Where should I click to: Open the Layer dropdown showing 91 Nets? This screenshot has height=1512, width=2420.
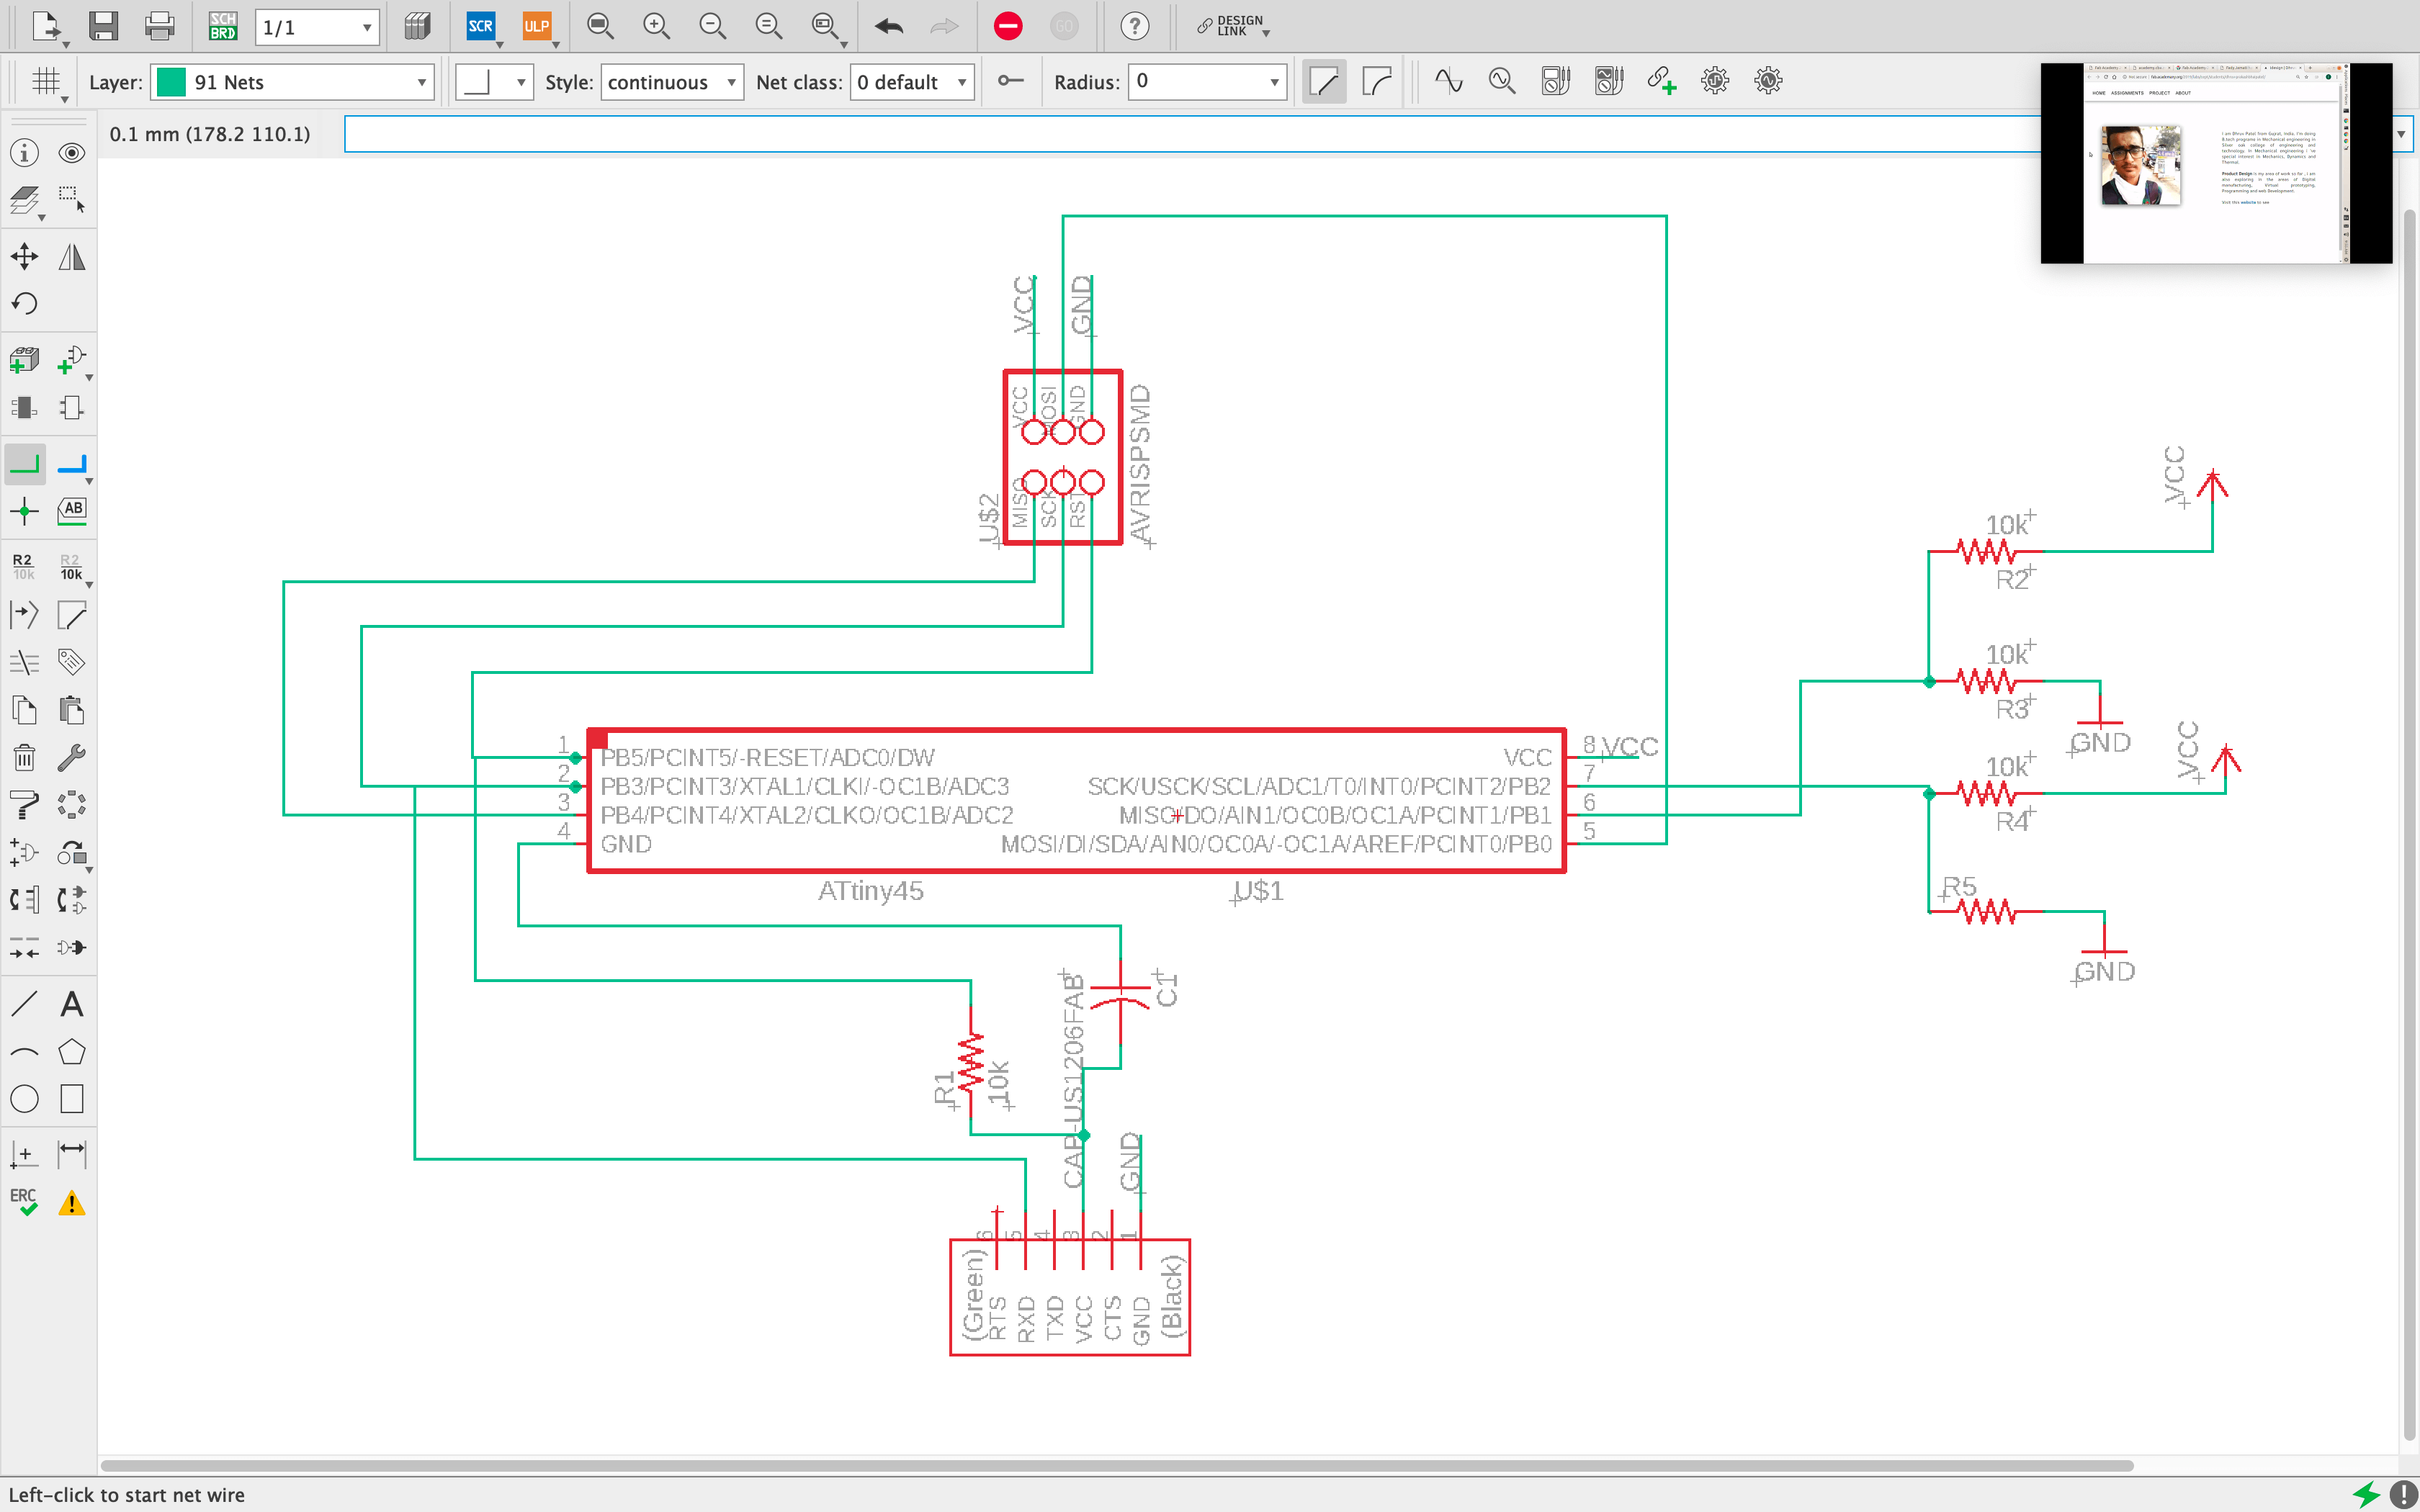coord(420,82)
